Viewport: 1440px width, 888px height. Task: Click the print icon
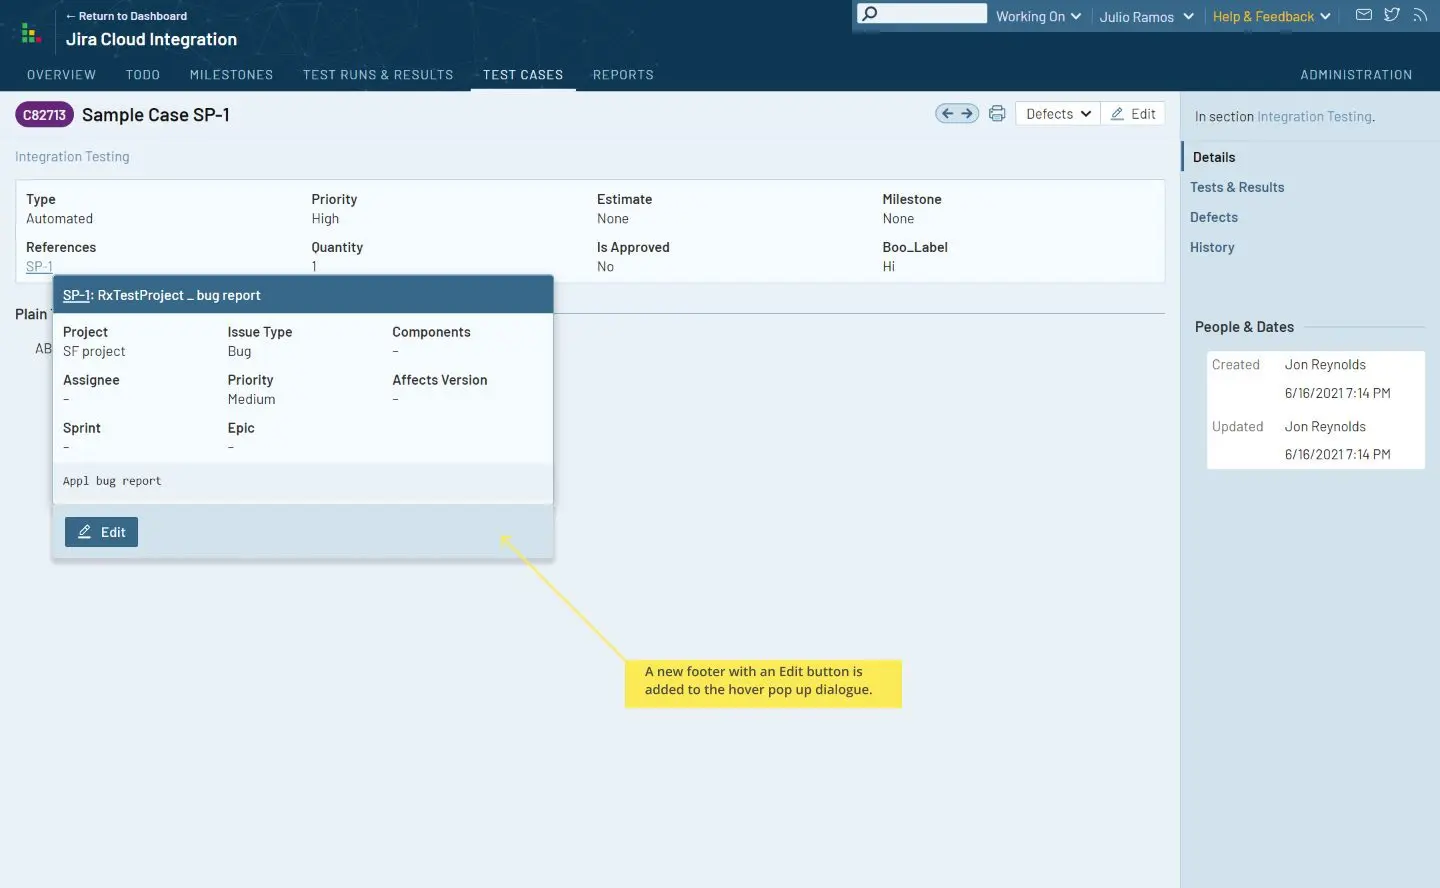coord(997,114)
